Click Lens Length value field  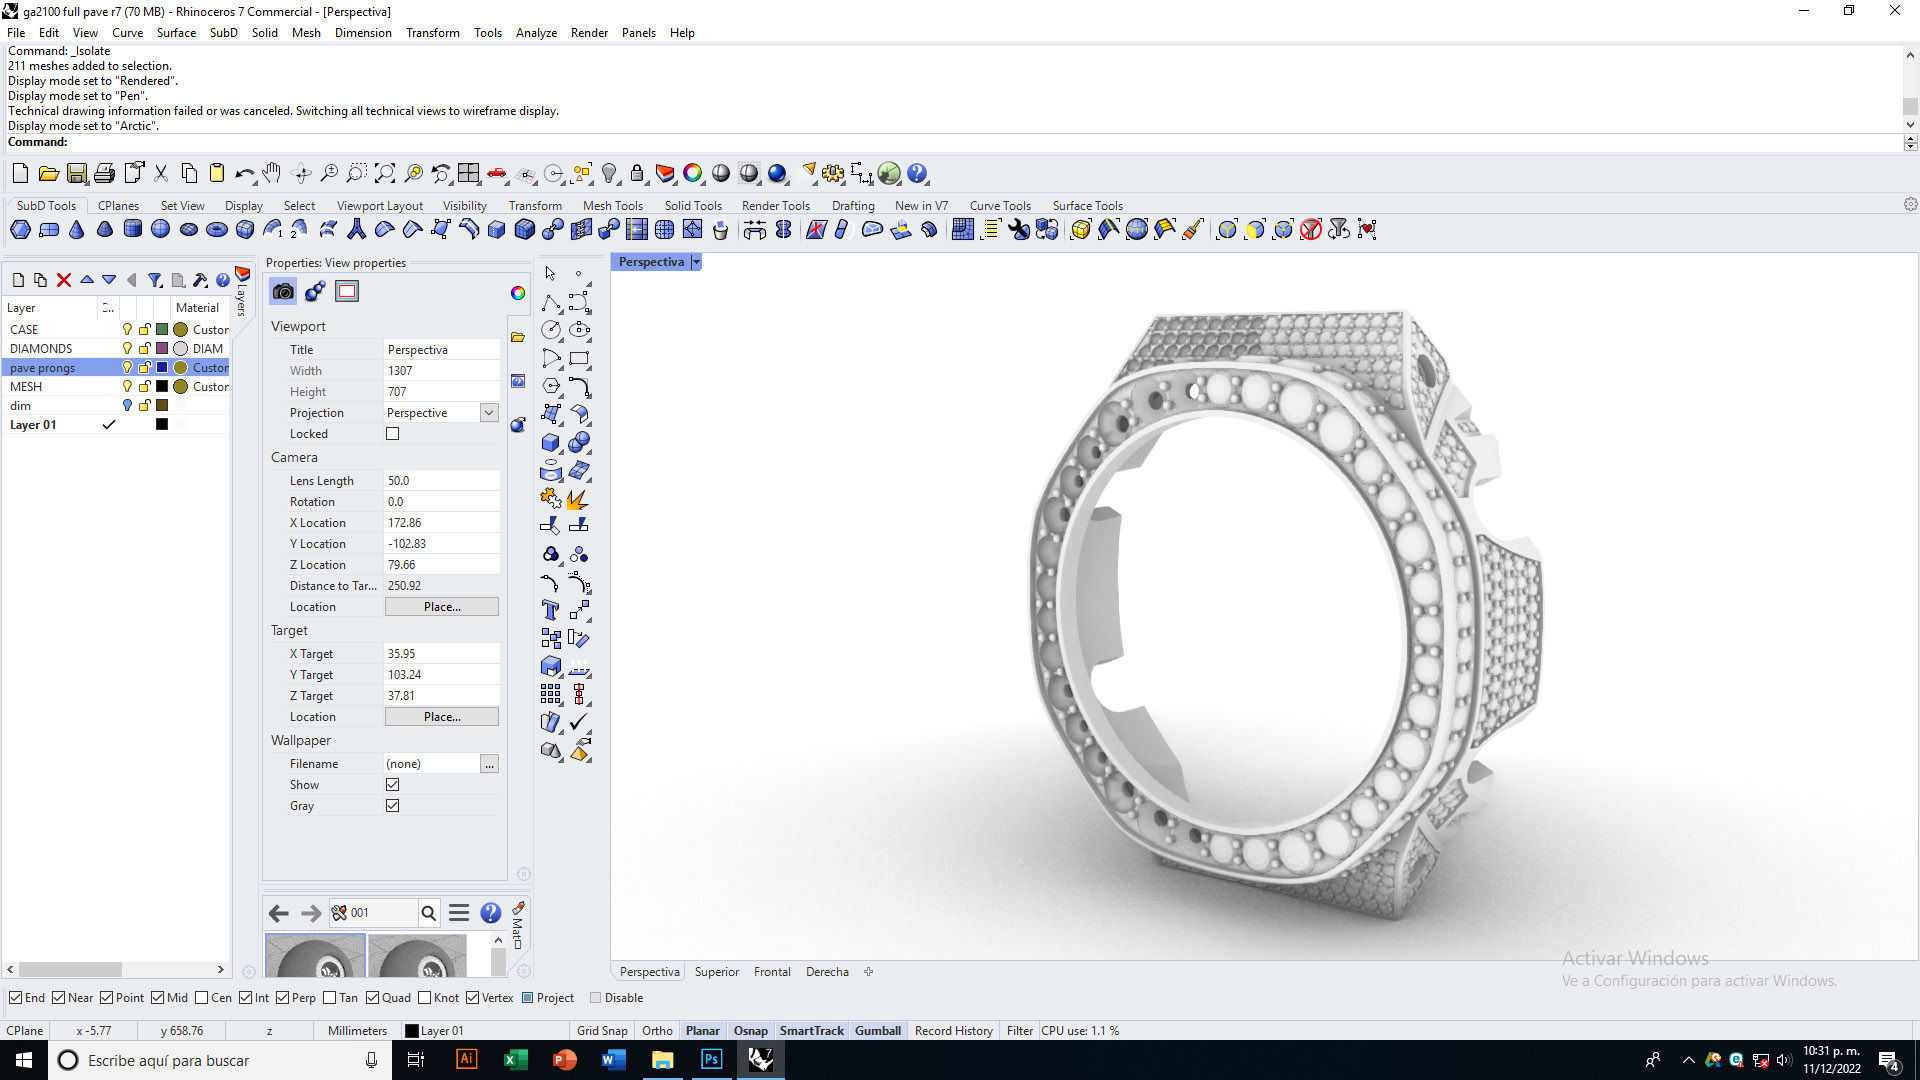point(442,481)
